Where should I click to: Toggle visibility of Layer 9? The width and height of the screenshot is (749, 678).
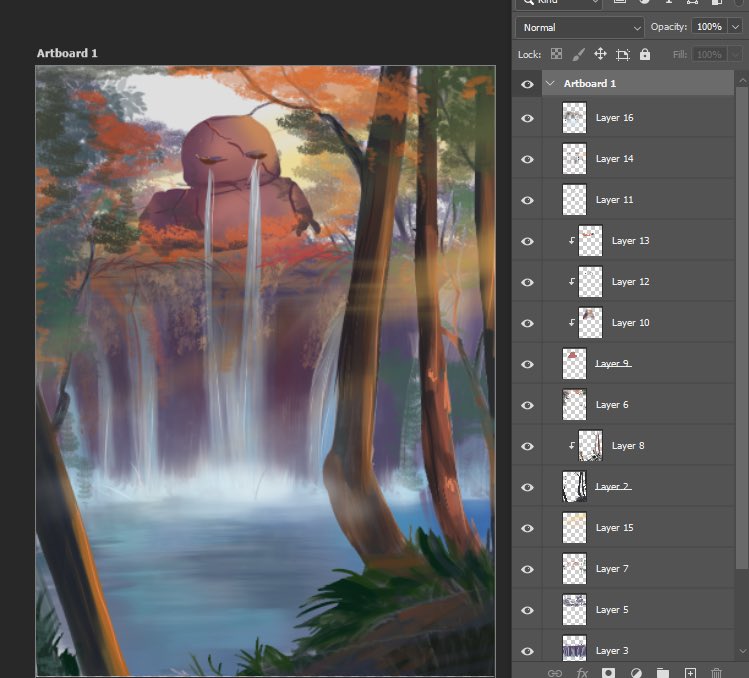tap(527, 365)
